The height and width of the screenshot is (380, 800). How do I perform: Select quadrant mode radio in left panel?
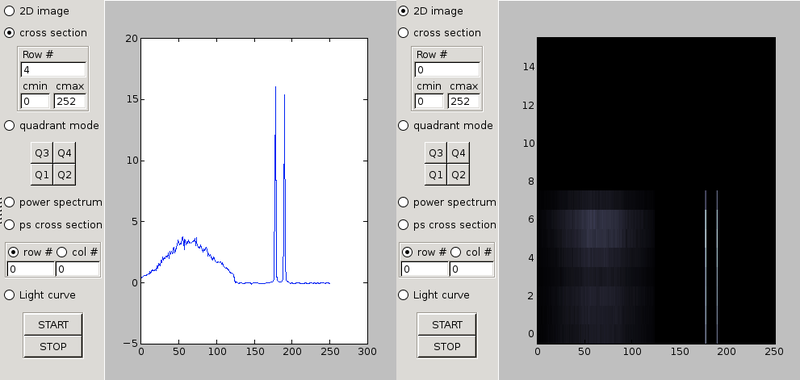click(10, 125)
